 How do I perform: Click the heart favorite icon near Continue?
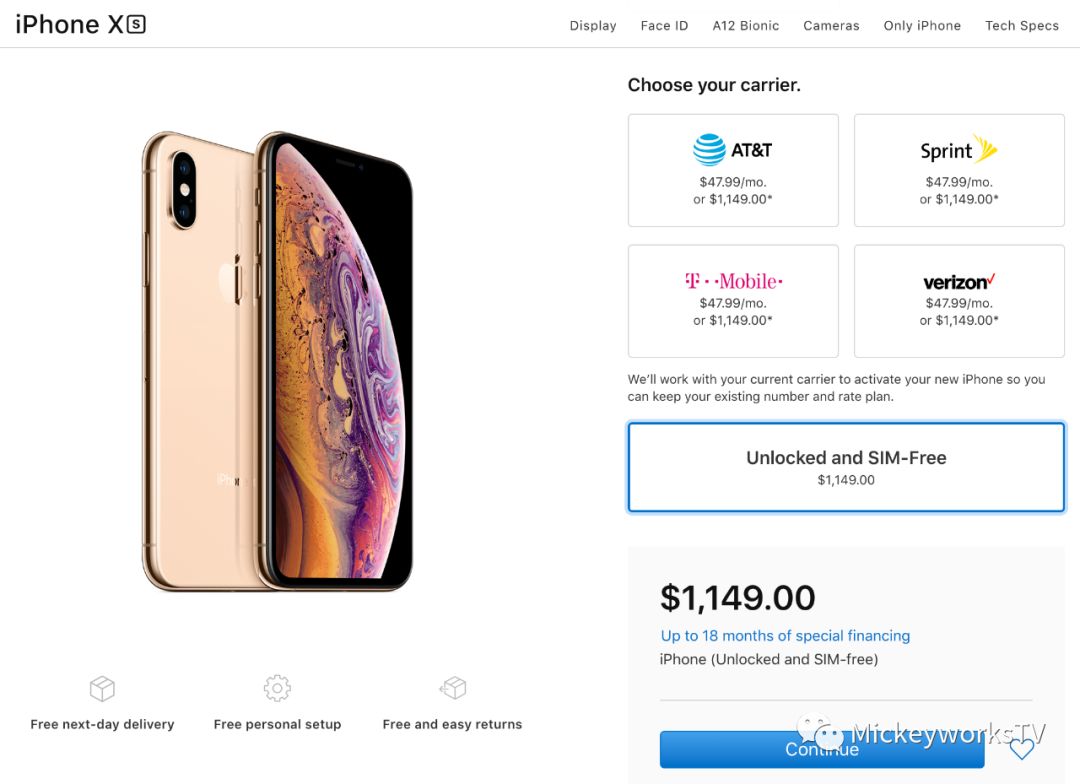1021,748
